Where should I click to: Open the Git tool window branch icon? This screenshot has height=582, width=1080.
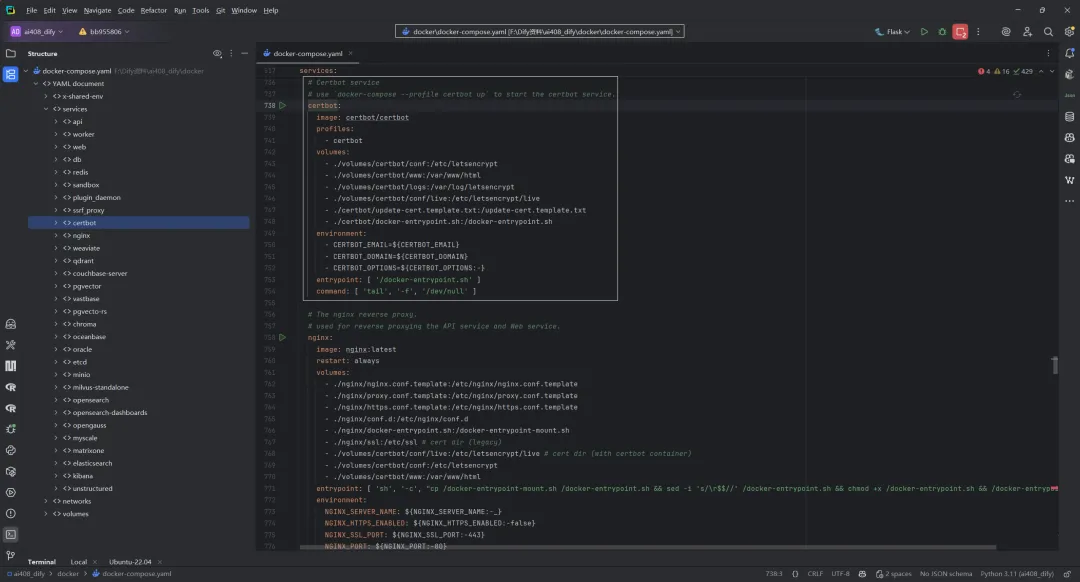click(x=10, y=555)
